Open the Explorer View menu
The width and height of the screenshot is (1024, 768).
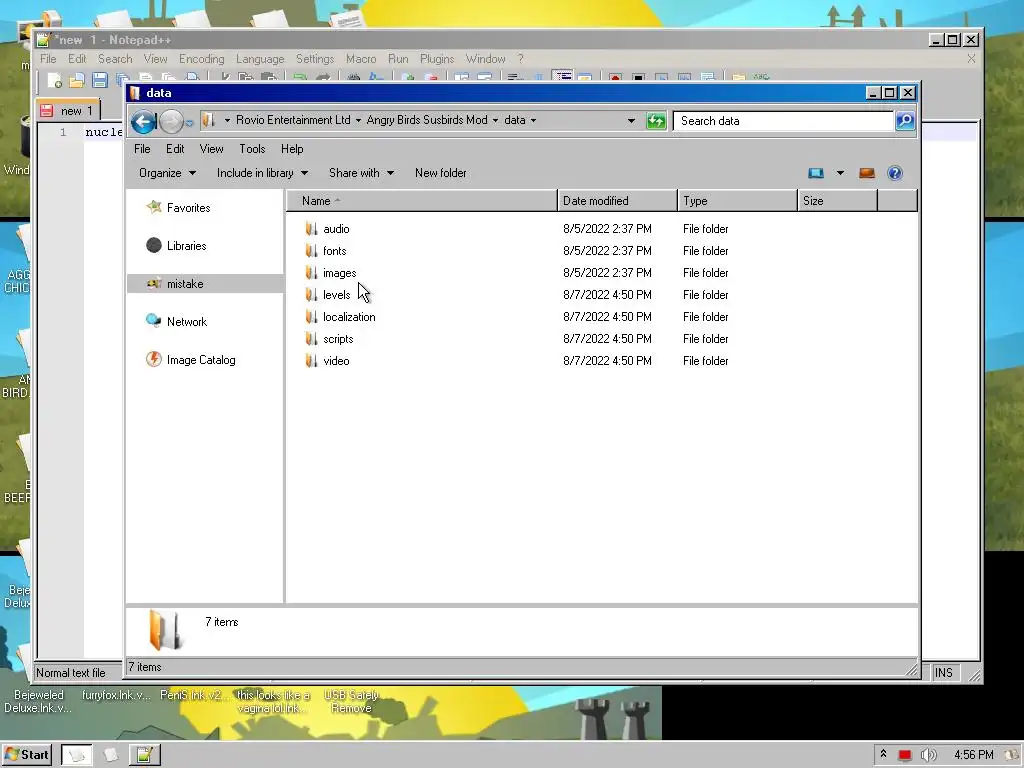[x=211, y=149]
